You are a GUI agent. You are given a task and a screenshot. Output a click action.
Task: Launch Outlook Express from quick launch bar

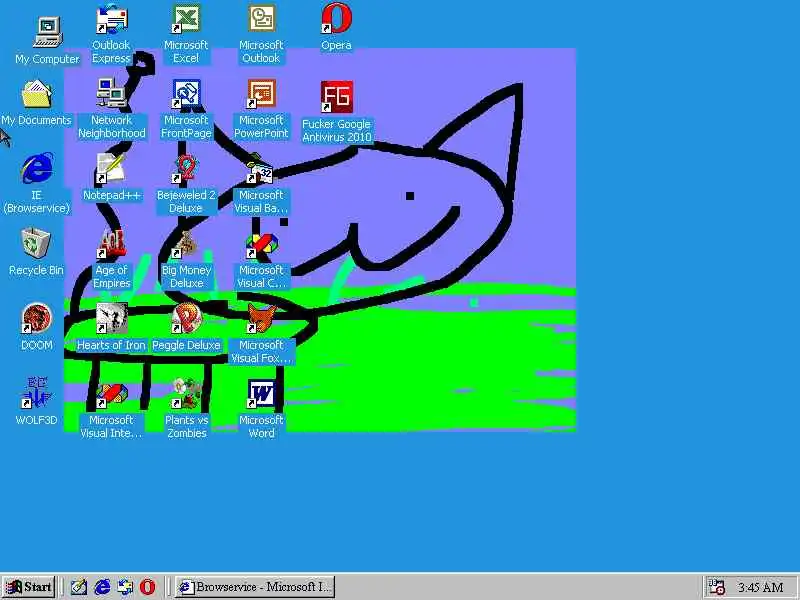125,587
